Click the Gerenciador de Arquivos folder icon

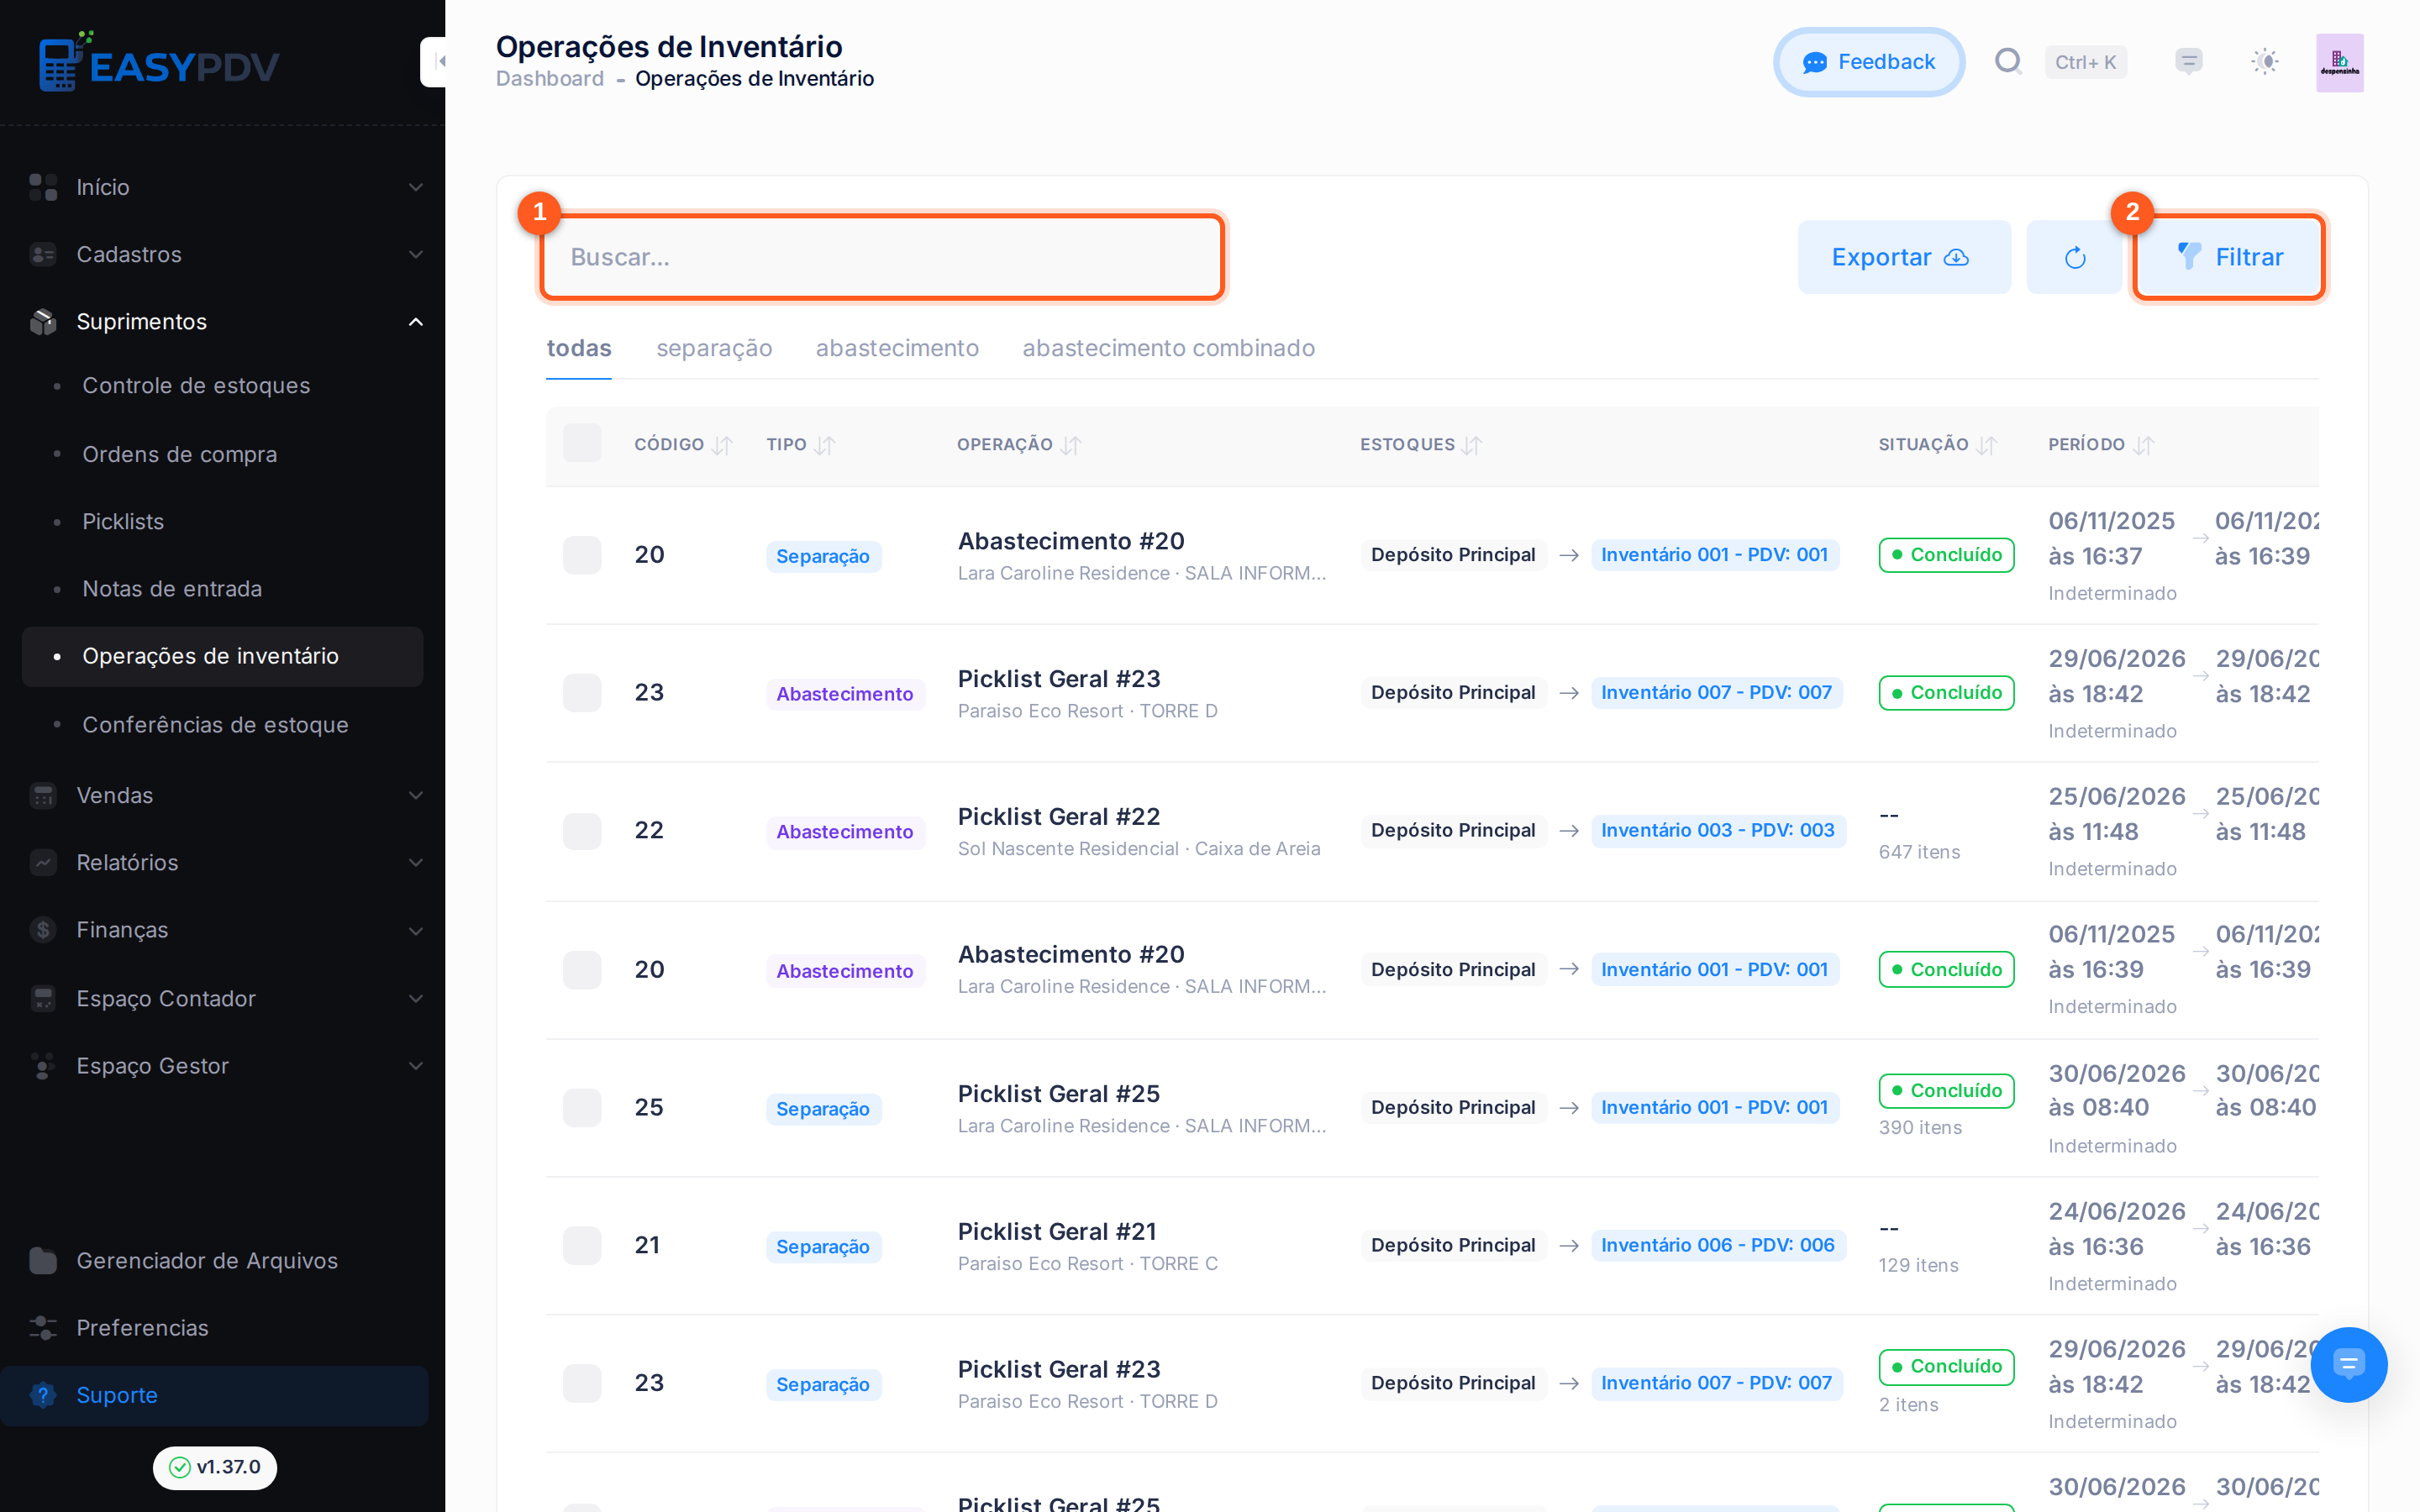click(x=43, y=1260)
